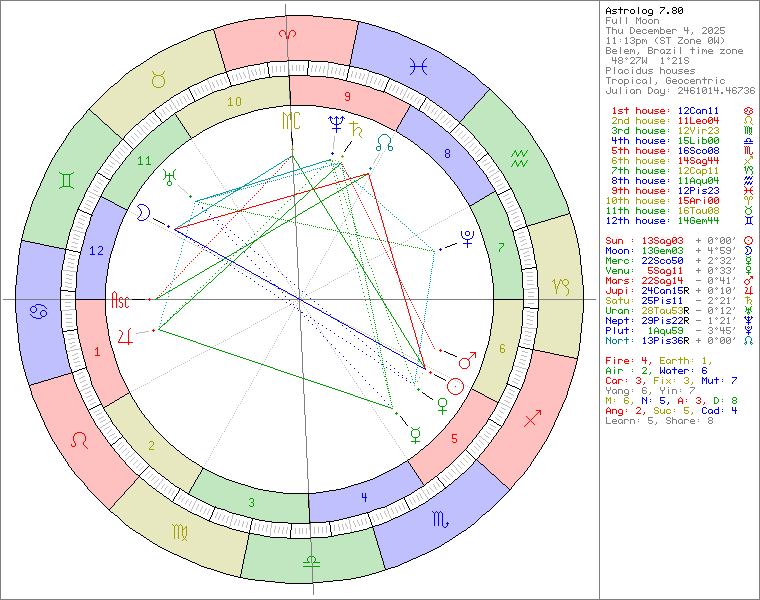Select the North Node glyph inside the chart wheel
This screenshot has height=600, width=760.
384,142
